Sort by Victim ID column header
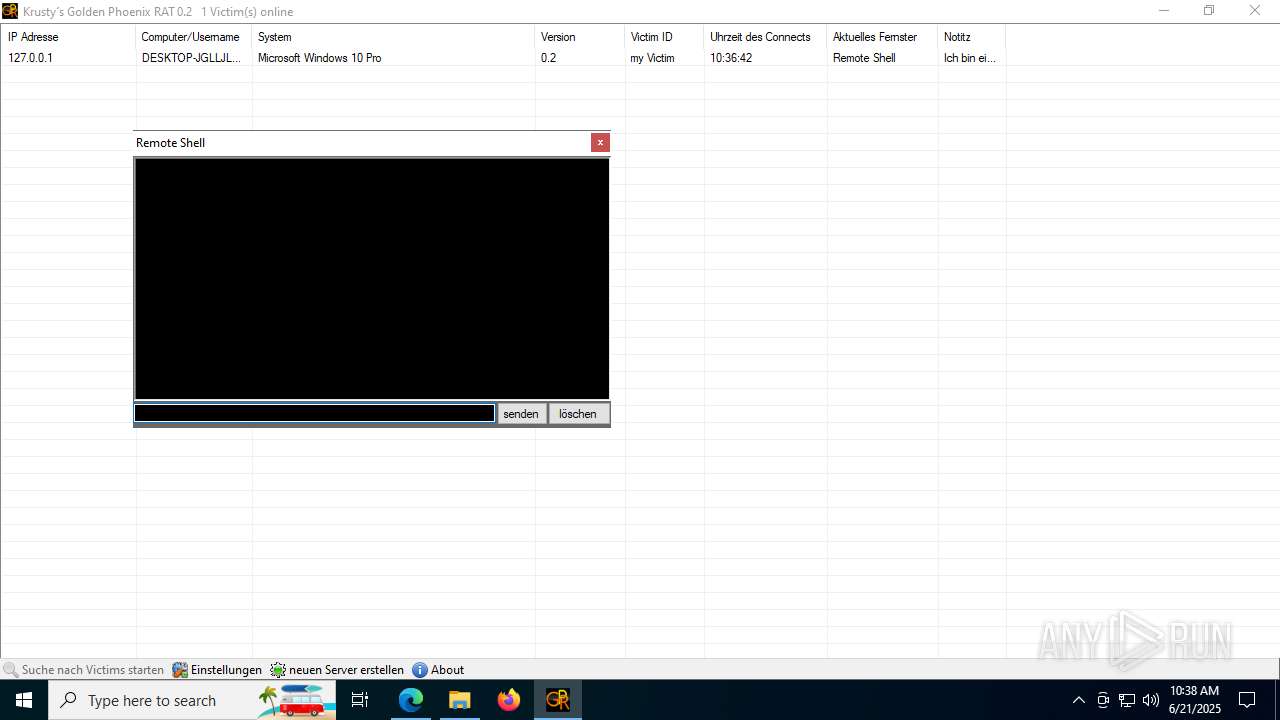1280x720 pixels. 664,36
